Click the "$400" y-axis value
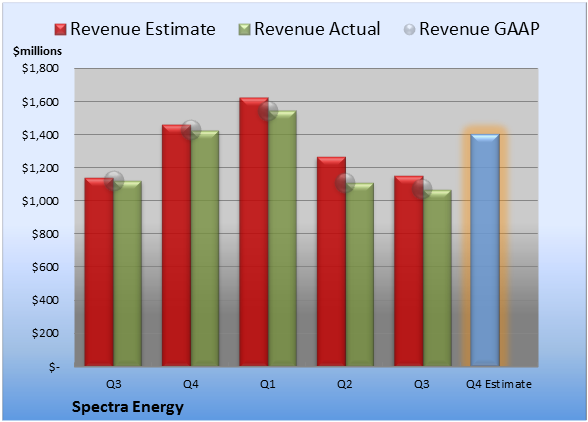The width and height of the screenshot is (588, 422). (45, 300)
